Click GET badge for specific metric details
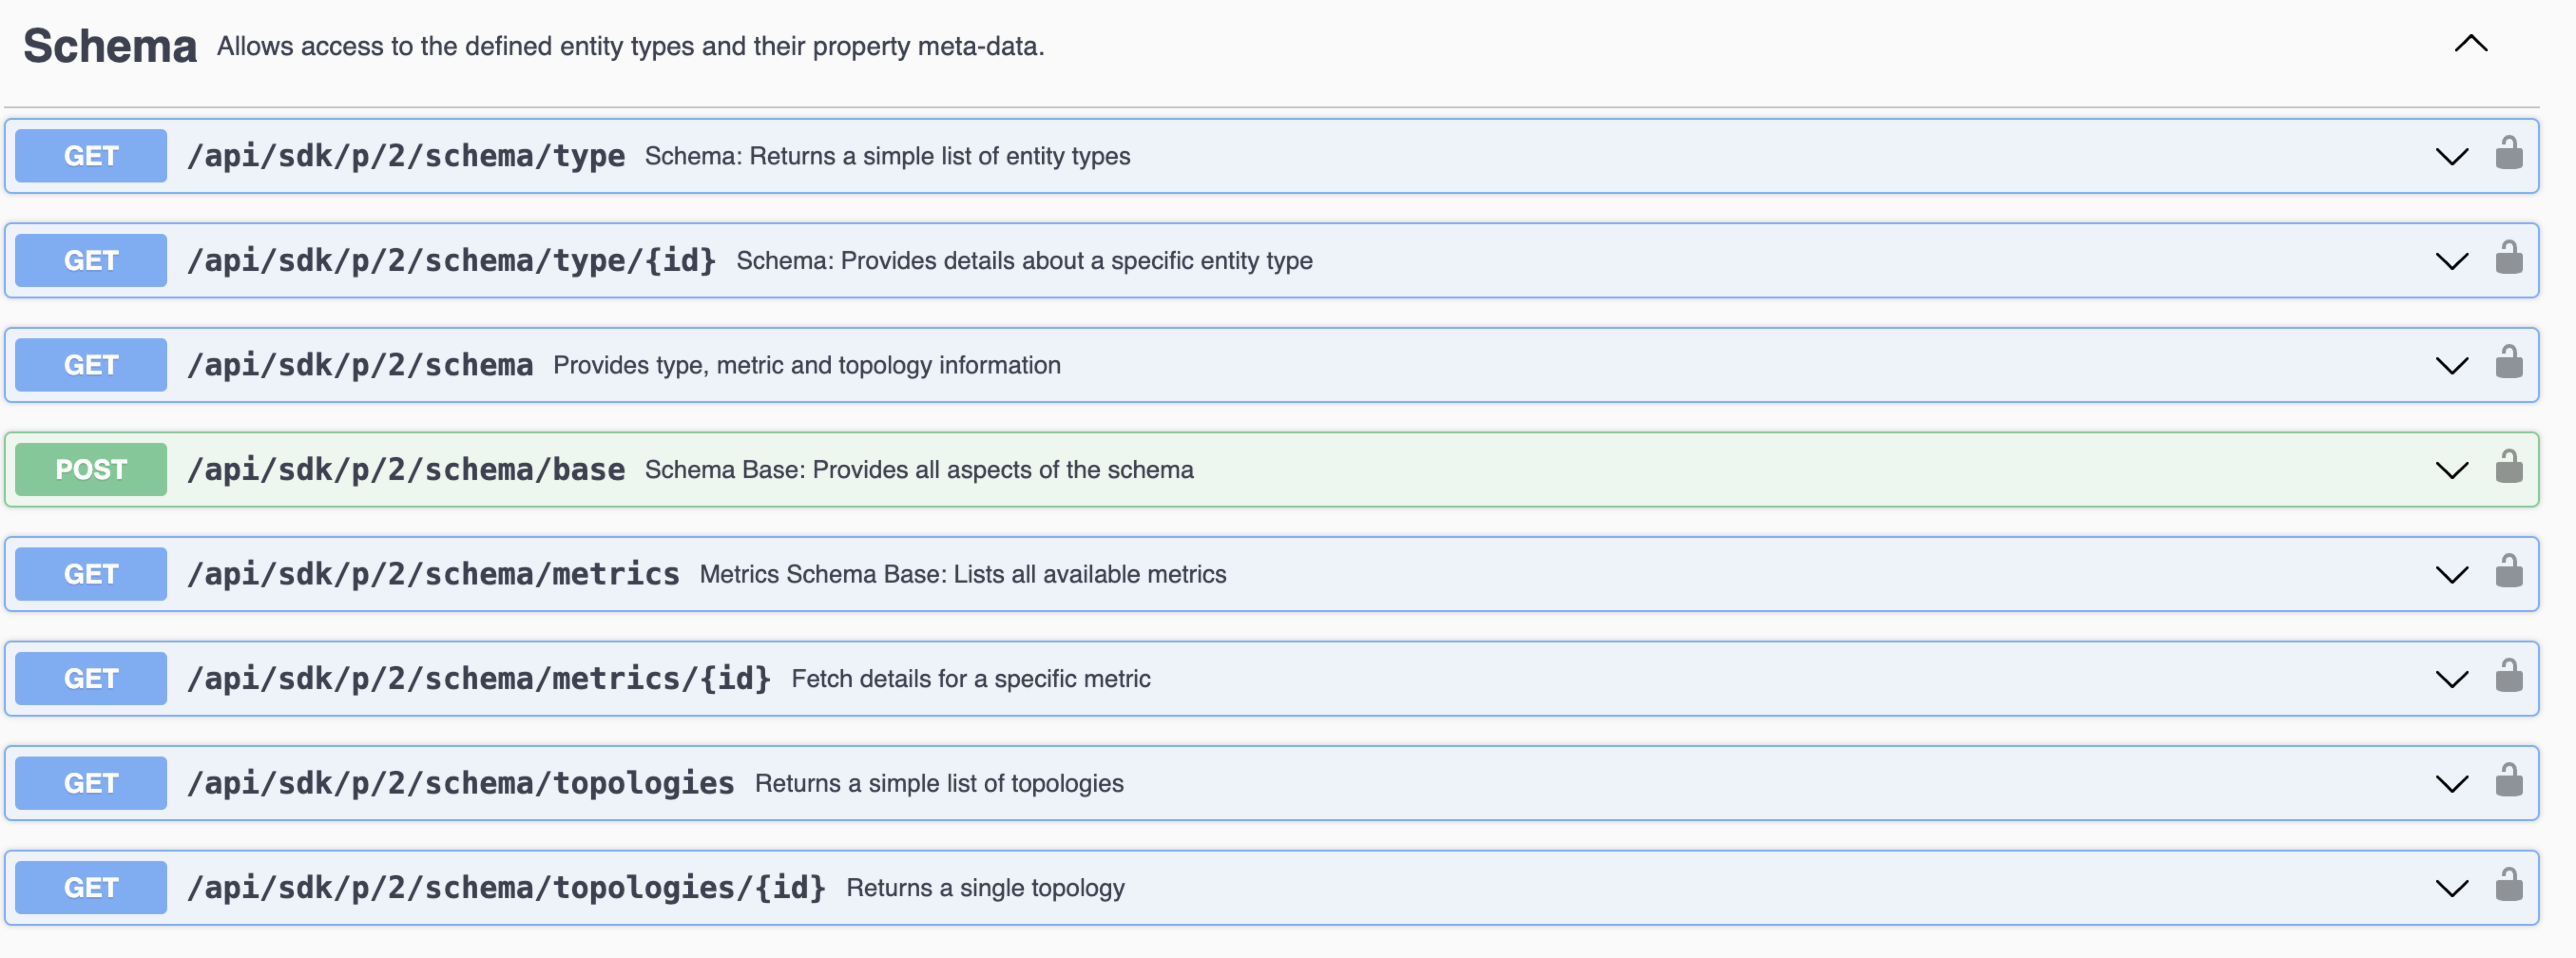The image size is (2576, 958). [91, 678]
